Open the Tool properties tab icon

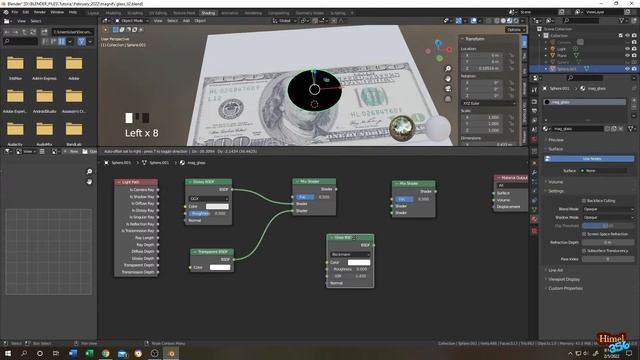[x=534, y=90]
